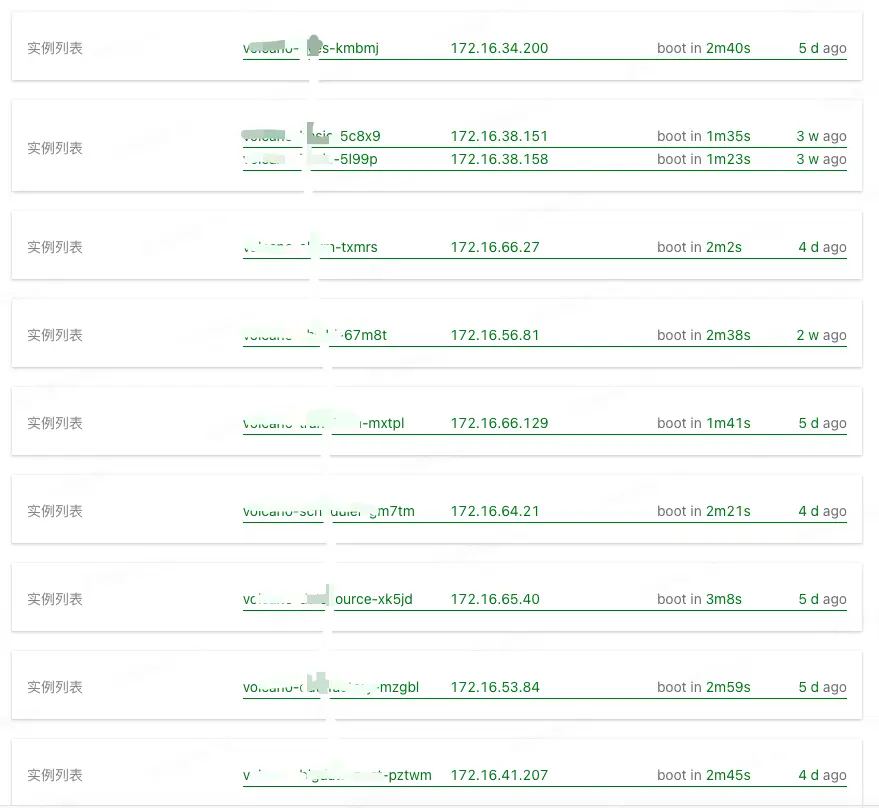
Task: Click the pod name ending in 67m8t
Action: pyautogui.click(x=315, y=335)
